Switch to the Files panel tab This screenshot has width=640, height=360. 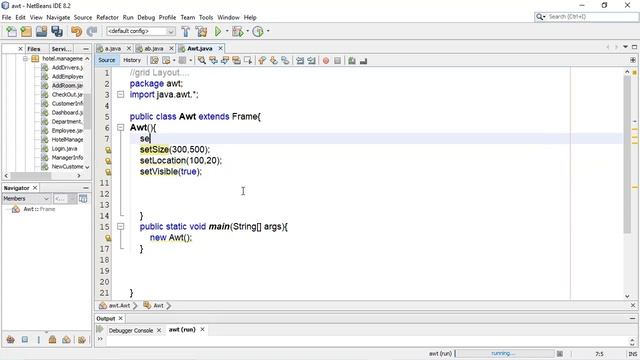coord(34,49)
